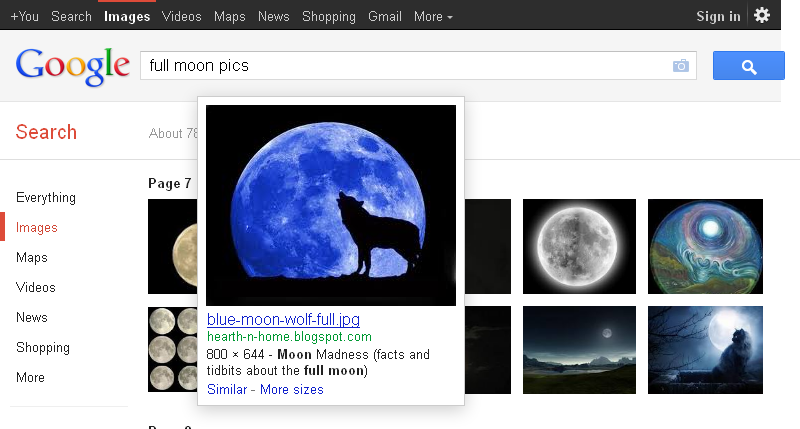Open the dark landscape small moon thumbnail
The image size is (800, 429).
click(580, 350)
